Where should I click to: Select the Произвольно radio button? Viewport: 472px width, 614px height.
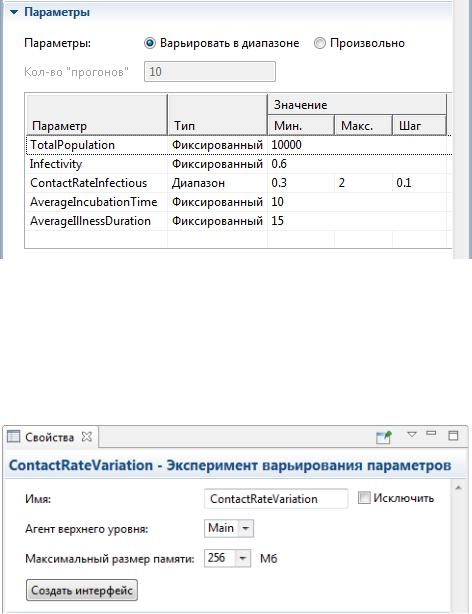click(320, 43)
